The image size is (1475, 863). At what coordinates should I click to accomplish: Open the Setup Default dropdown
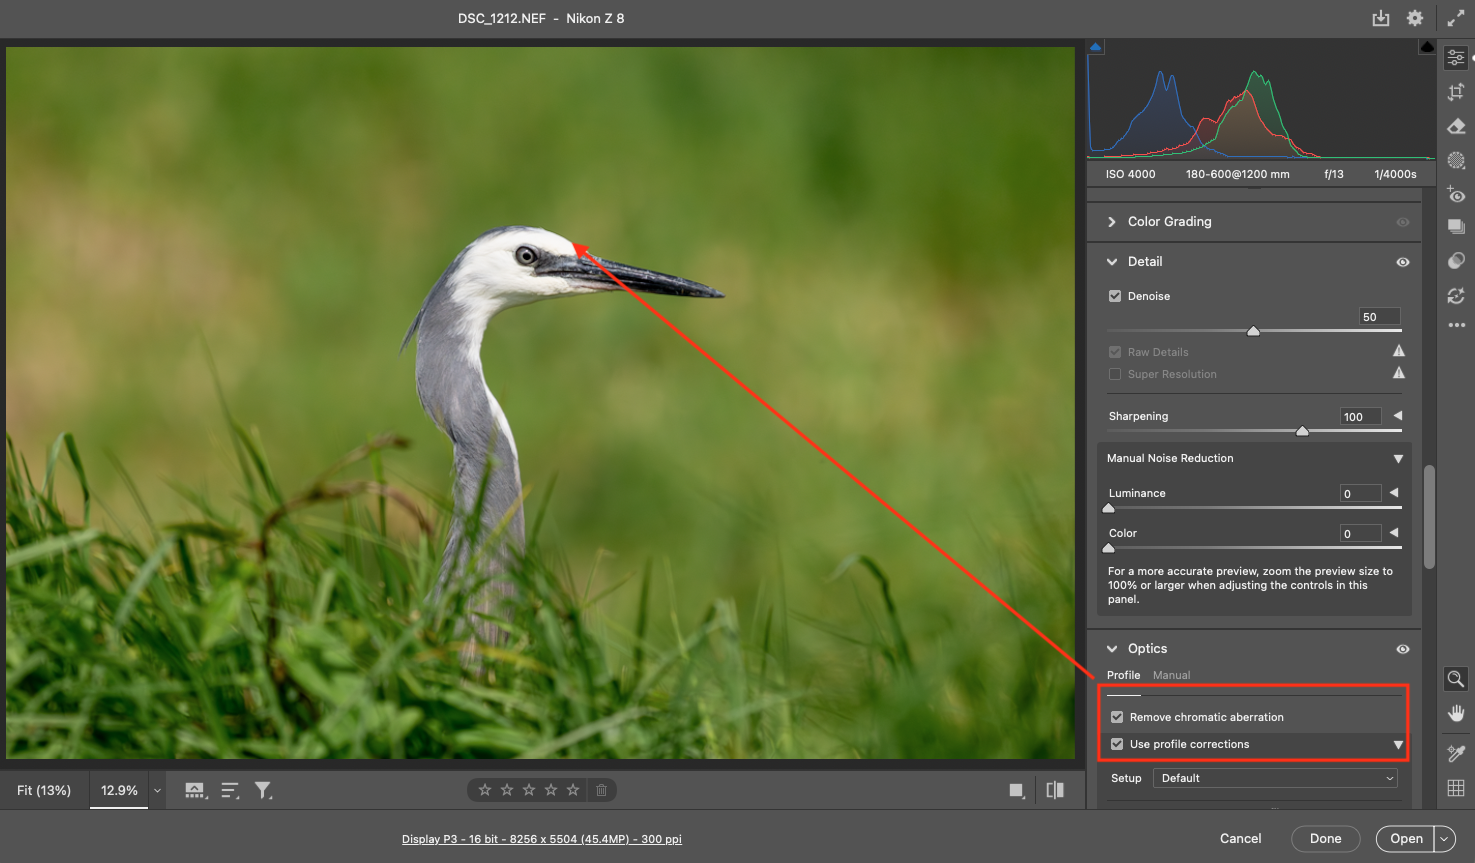pyautogui.click(x=1275, y=778)
